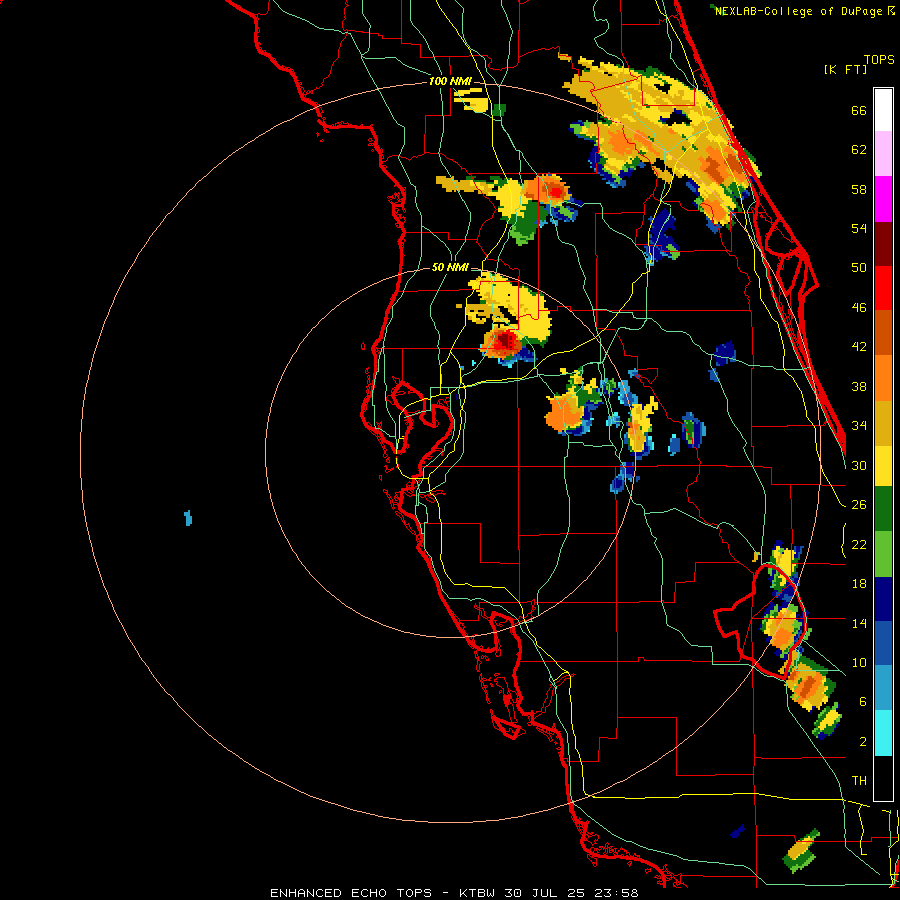Image resolution: width=900 pixels, height=900 pixels.
Task: Click the bright yellow legend swatch
Action: pyautogui.click(x=883, y=465)
